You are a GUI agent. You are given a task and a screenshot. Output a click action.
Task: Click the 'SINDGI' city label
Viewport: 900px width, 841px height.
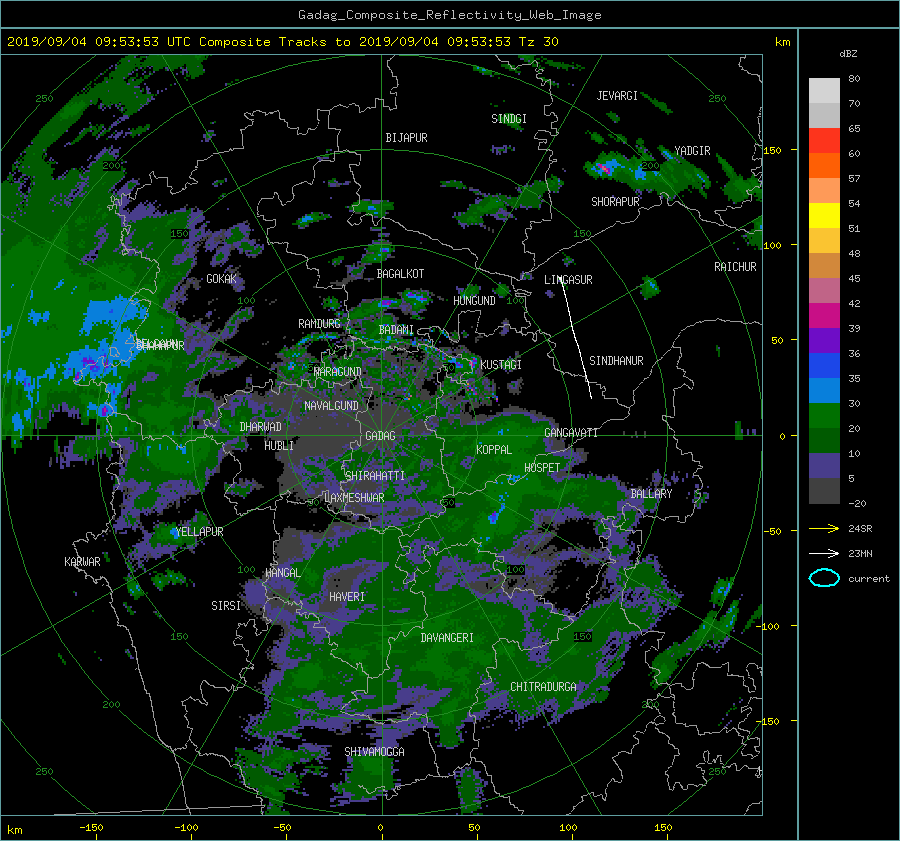[509, 119]
